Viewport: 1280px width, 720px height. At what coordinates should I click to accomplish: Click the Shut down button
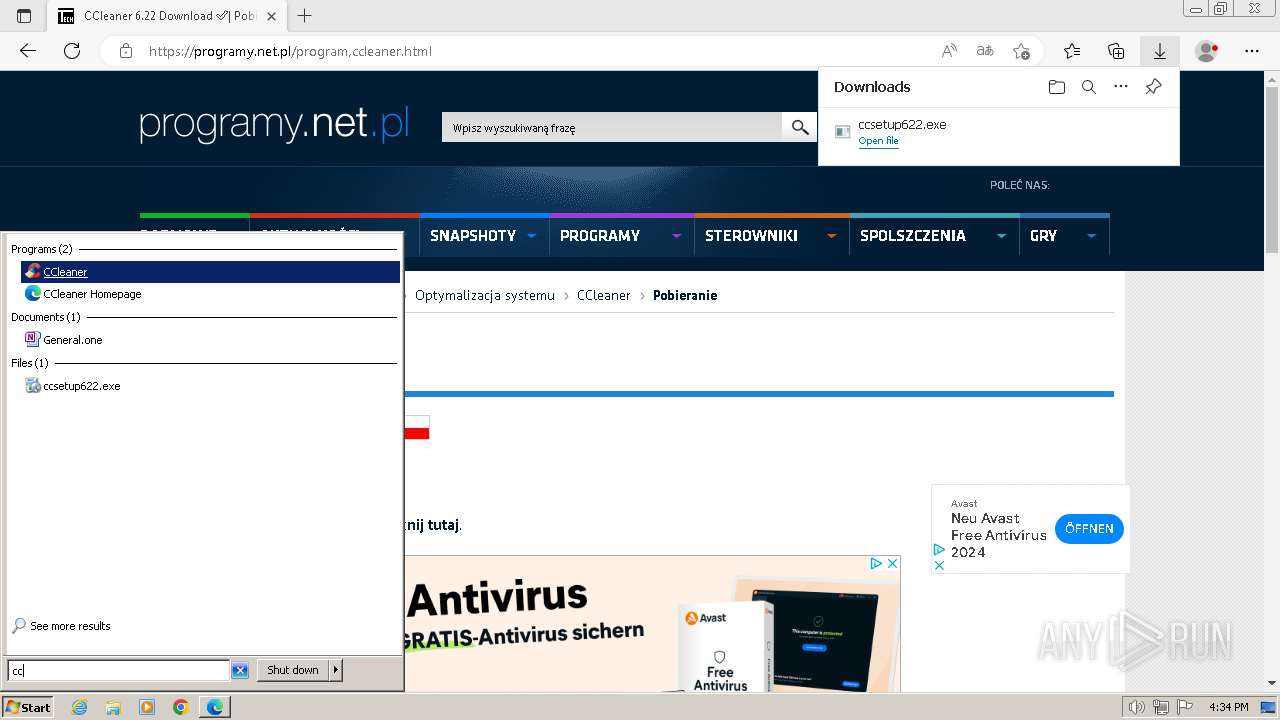[293, 670]
